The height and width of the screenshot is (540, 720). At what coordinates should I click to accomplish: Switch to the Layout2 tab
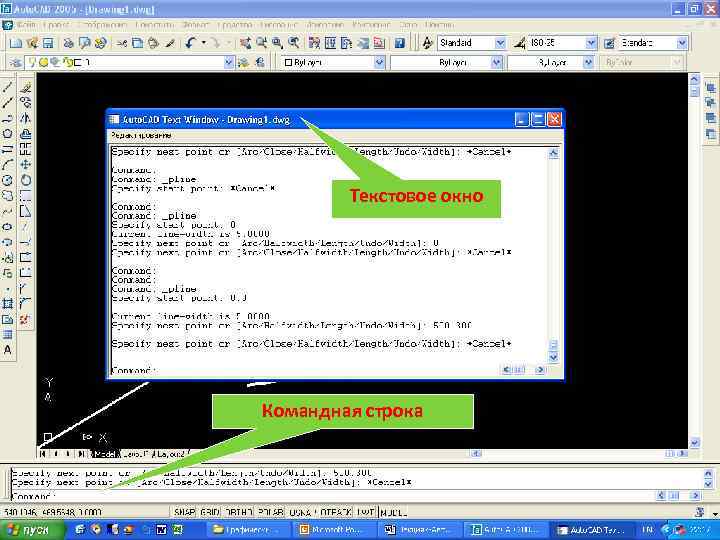point(170,454)
